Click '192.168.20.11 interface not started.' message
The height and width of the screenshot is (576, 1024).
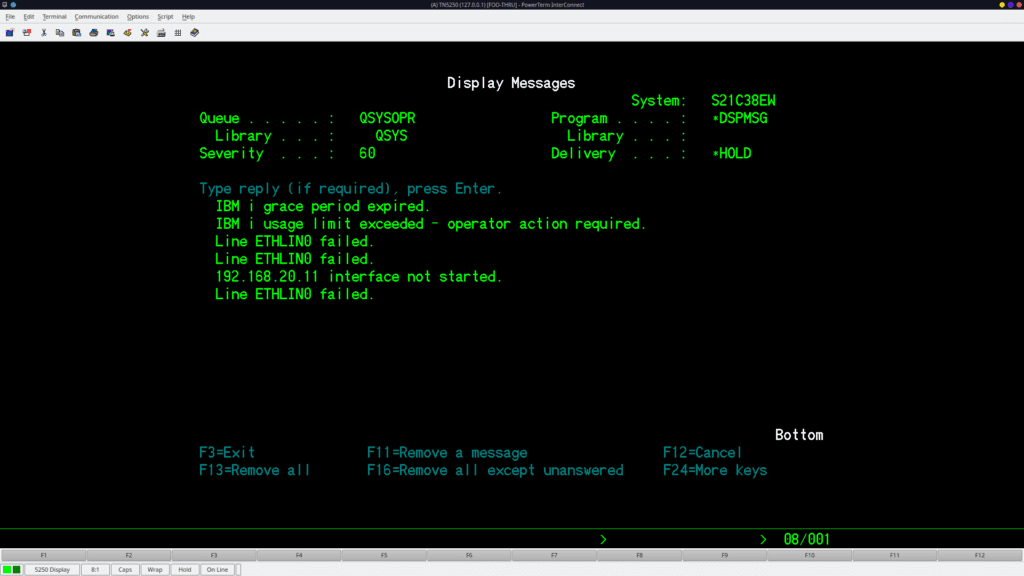coord(359,277)
